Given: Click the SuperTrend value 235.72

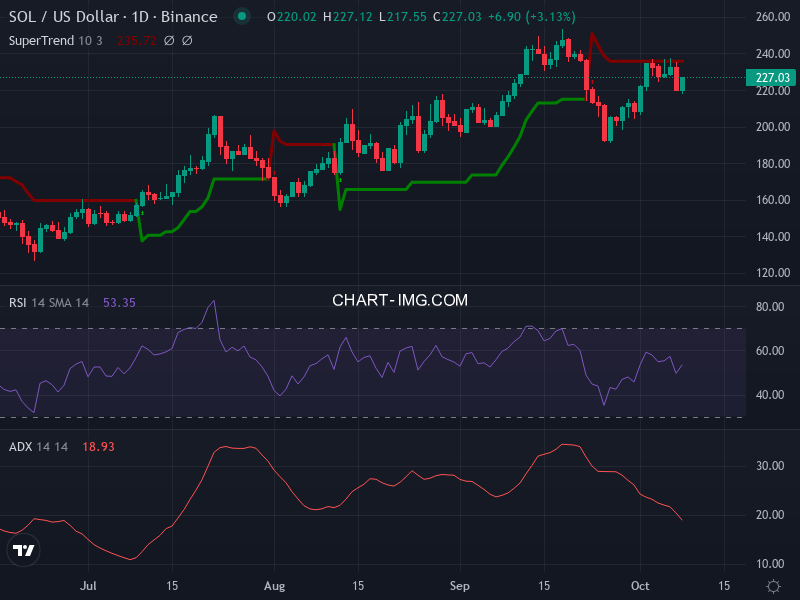Looking at the screenshot, I should 137,41.
